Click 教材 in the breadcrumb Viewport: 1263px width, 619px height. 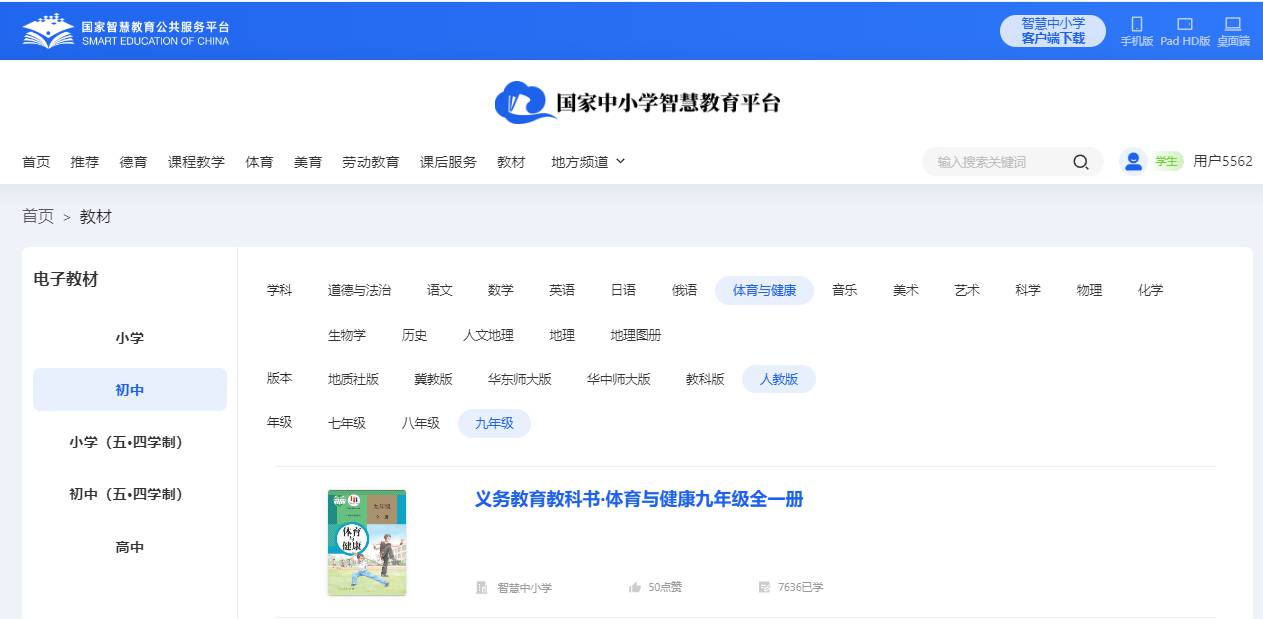tap(96, 217)
